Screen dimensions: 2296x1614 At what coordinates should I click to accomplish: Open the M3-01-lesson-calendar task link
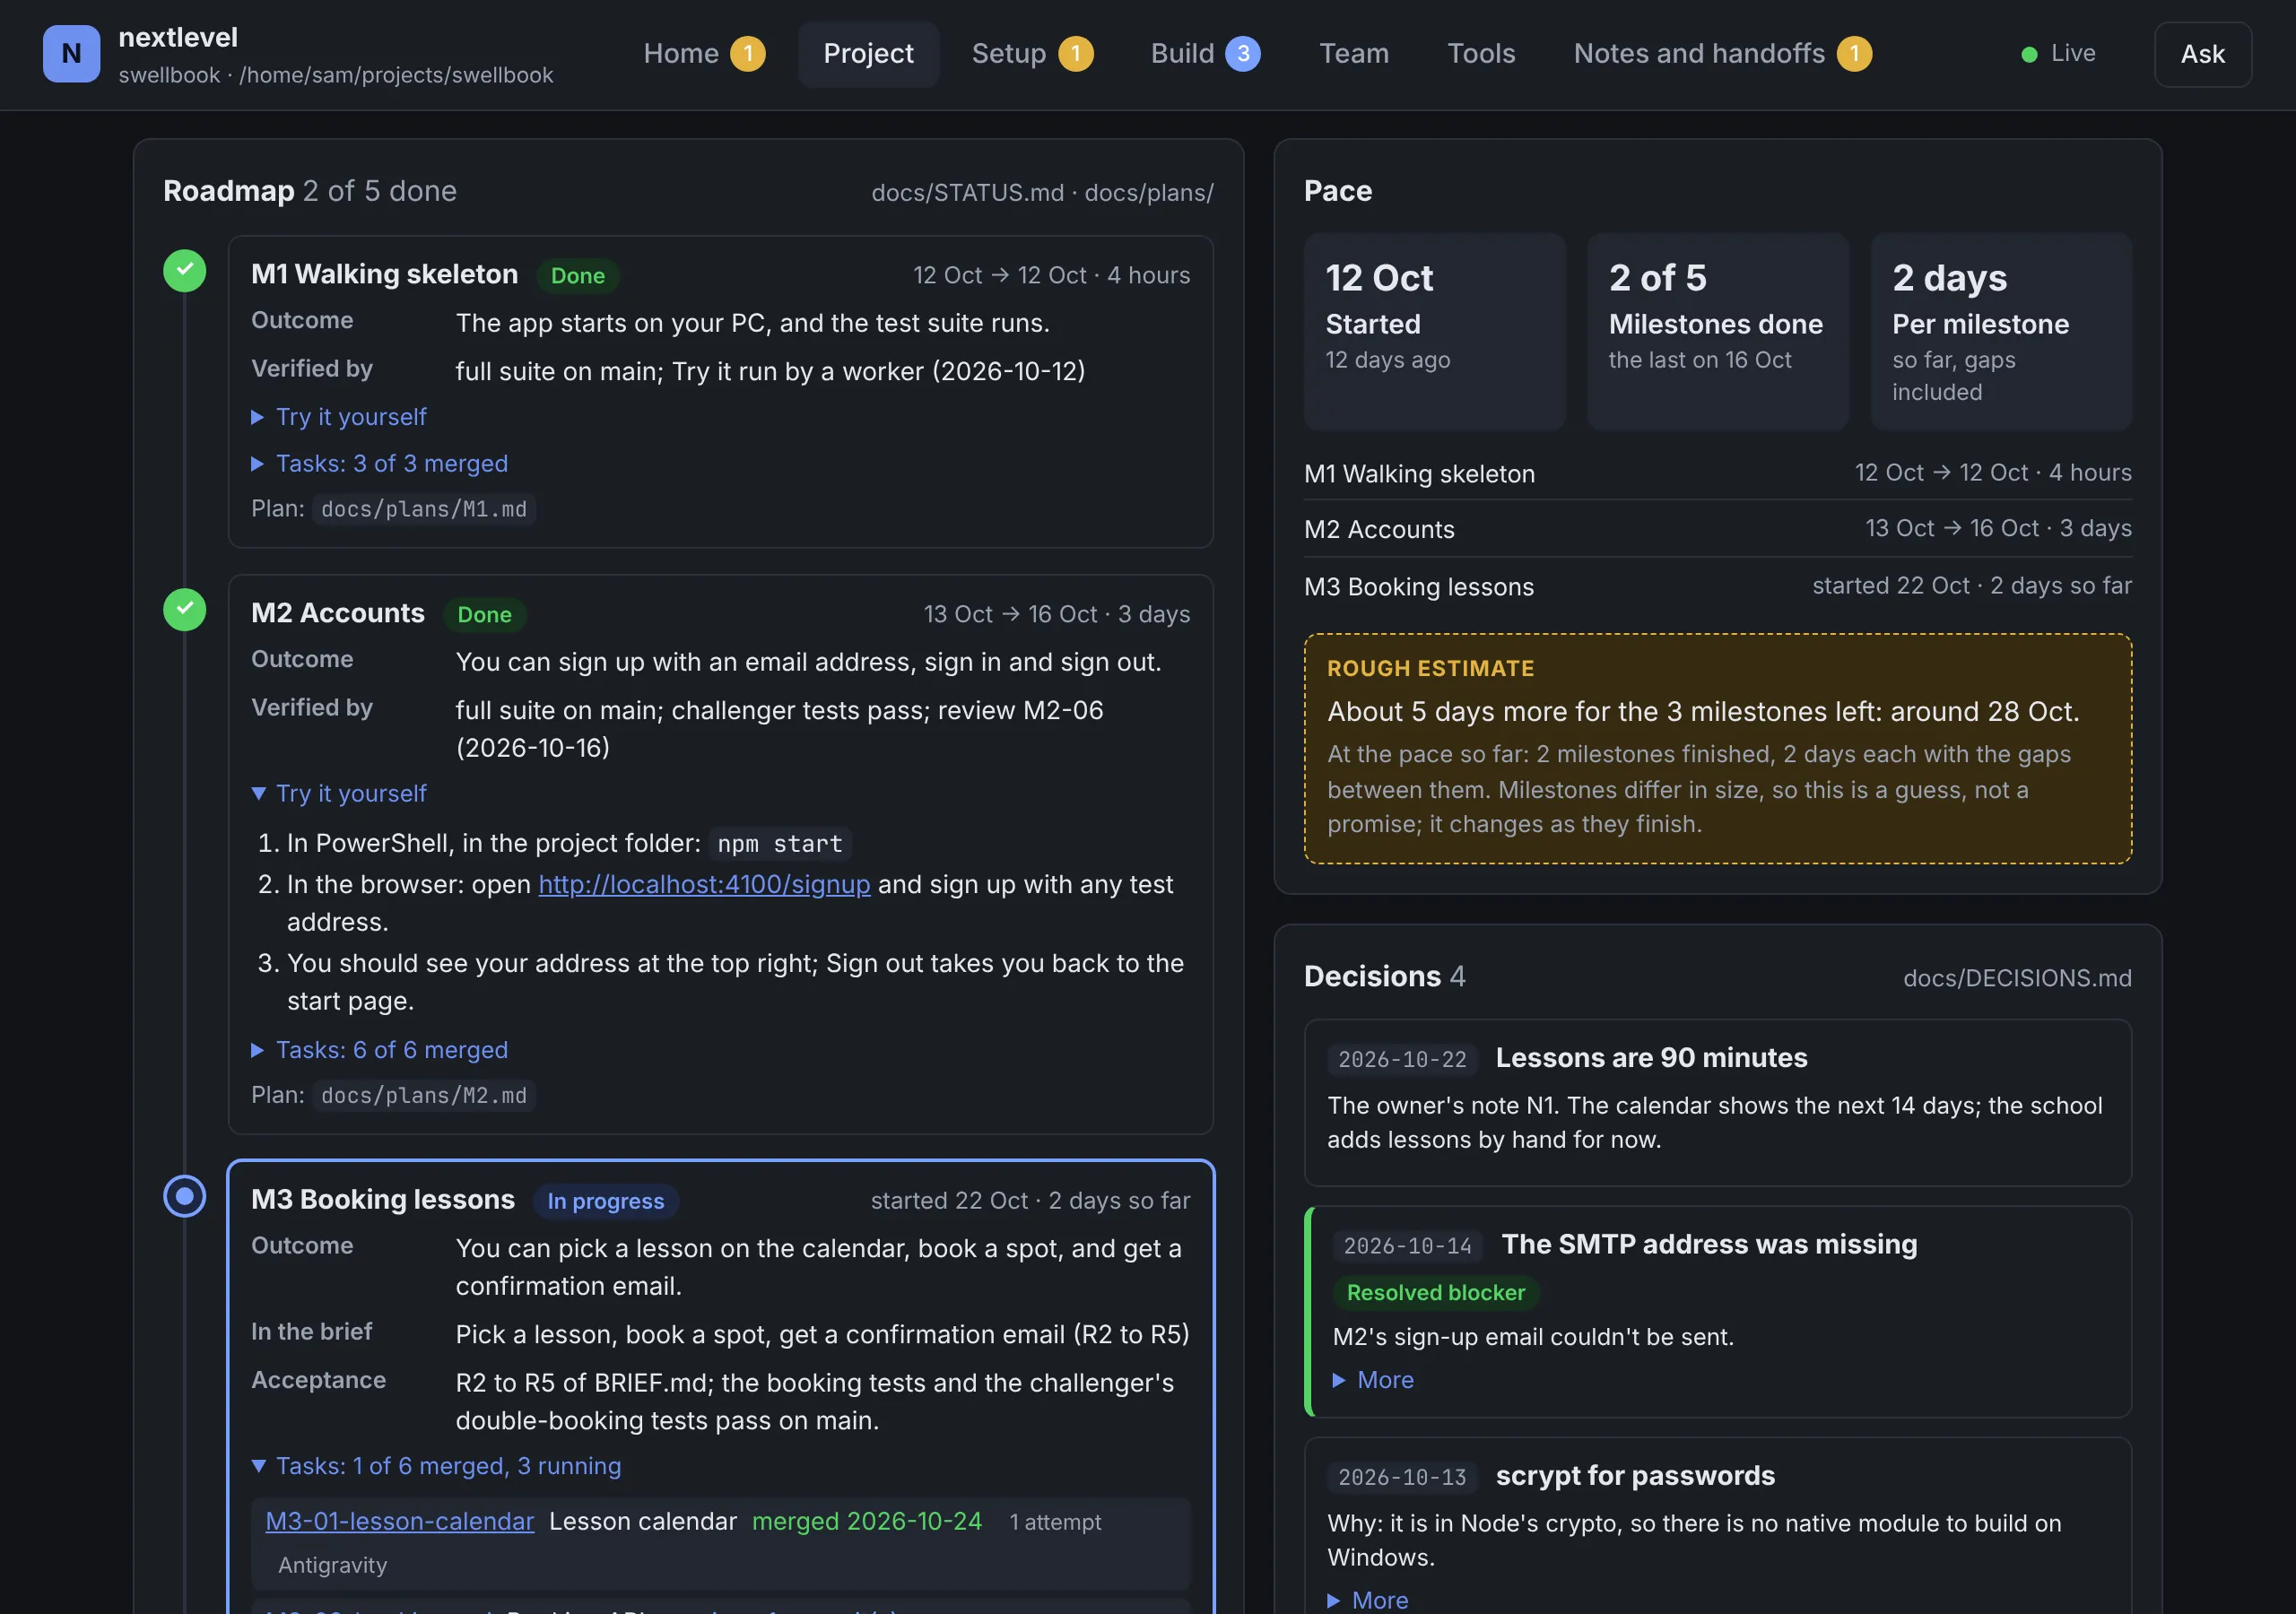400,1522
